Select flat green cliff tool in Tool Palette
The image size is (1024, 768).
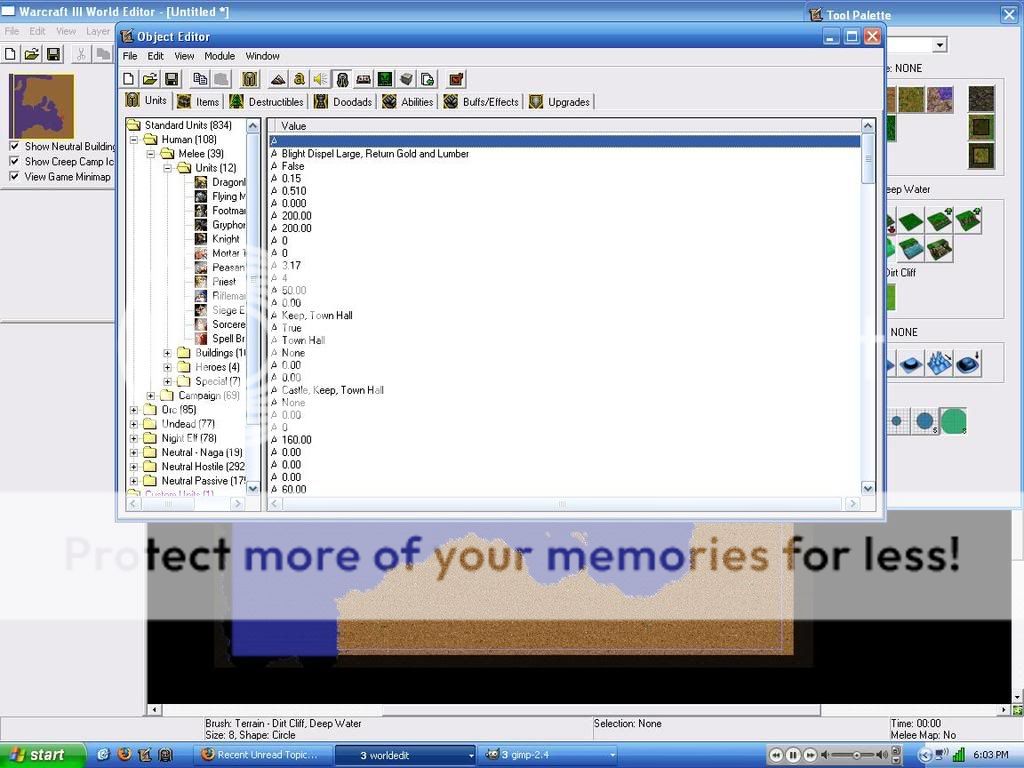[910, 221]
